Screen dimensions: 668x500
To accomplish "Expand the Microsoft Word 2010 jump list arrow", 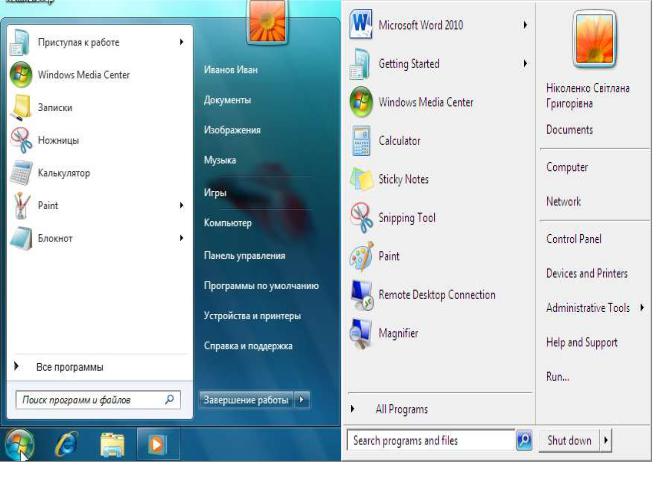I will (x=525, y=25).
